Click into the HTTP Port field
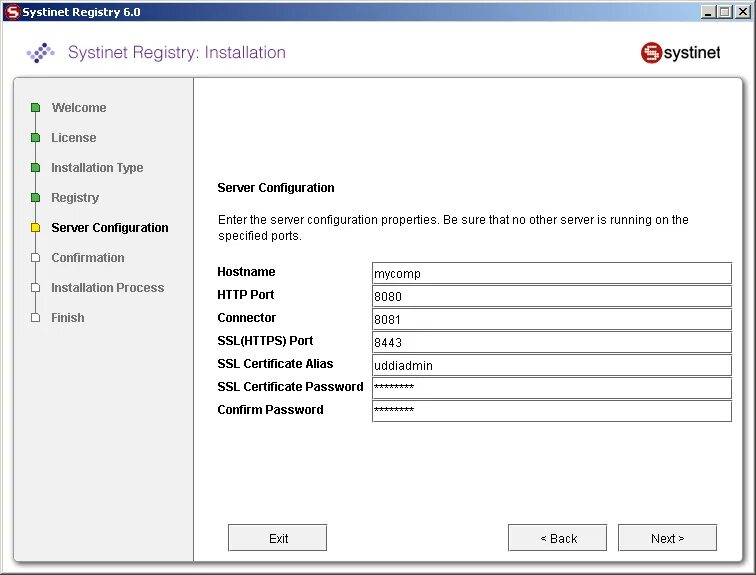The height and width of the screenshot is (575, 756). (x=552, y=296)
